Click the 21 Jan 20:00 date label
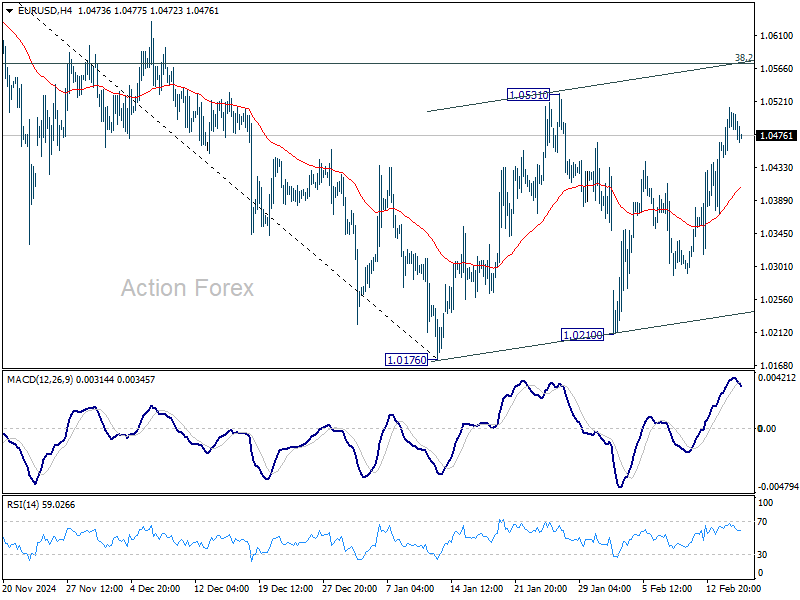Screen dimensions: 800x600 (x=540, y=588)
